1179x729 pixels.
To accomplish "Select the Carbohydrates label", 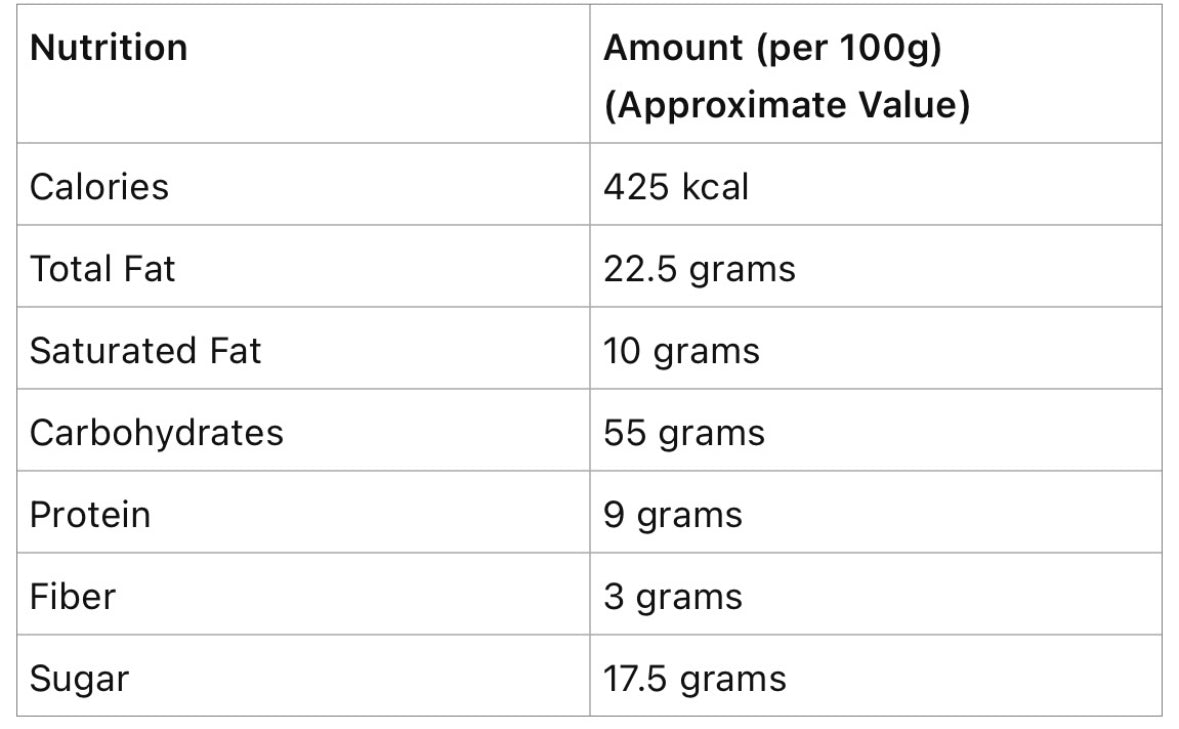I will [156, 433].
